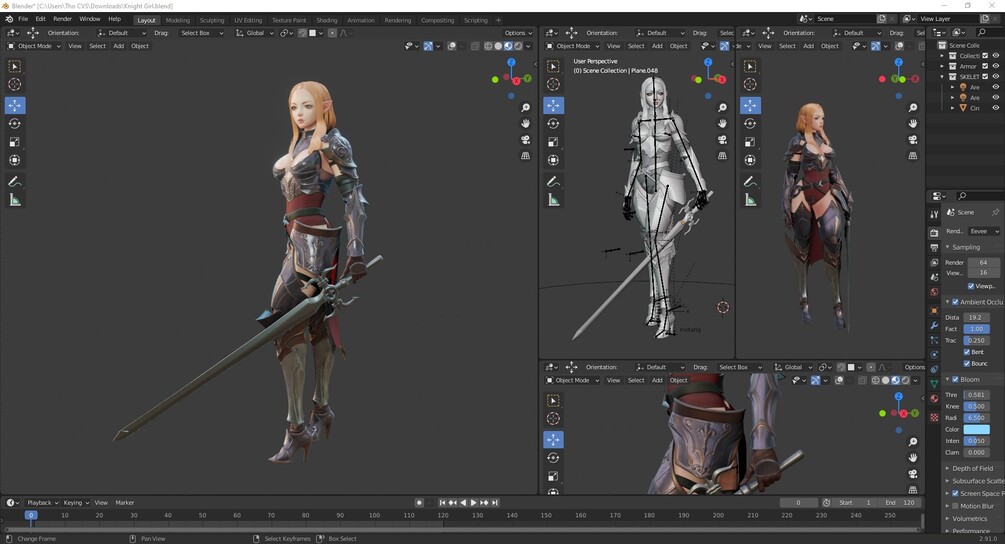
Task: Select the Measure tool in the main viewport
Action: (x=15, y=200)
